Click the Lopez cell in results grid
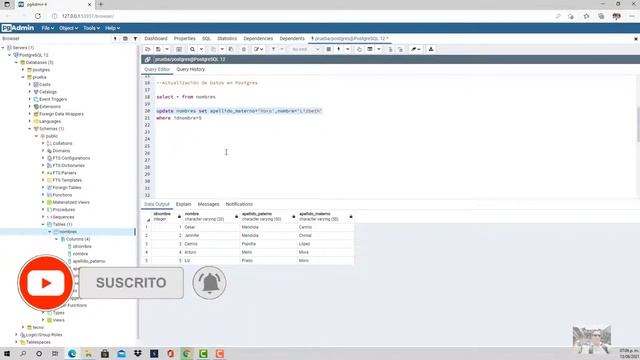 pos(325,244)
